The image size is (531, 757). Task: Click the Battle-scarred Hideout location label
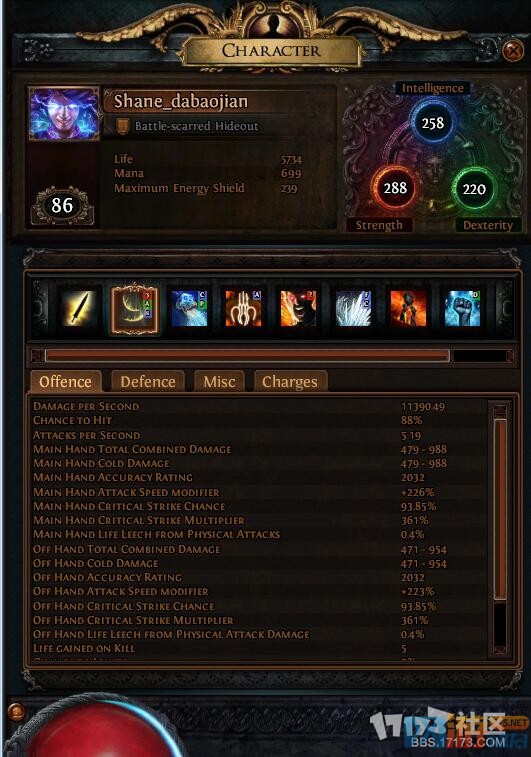point(196,126)
